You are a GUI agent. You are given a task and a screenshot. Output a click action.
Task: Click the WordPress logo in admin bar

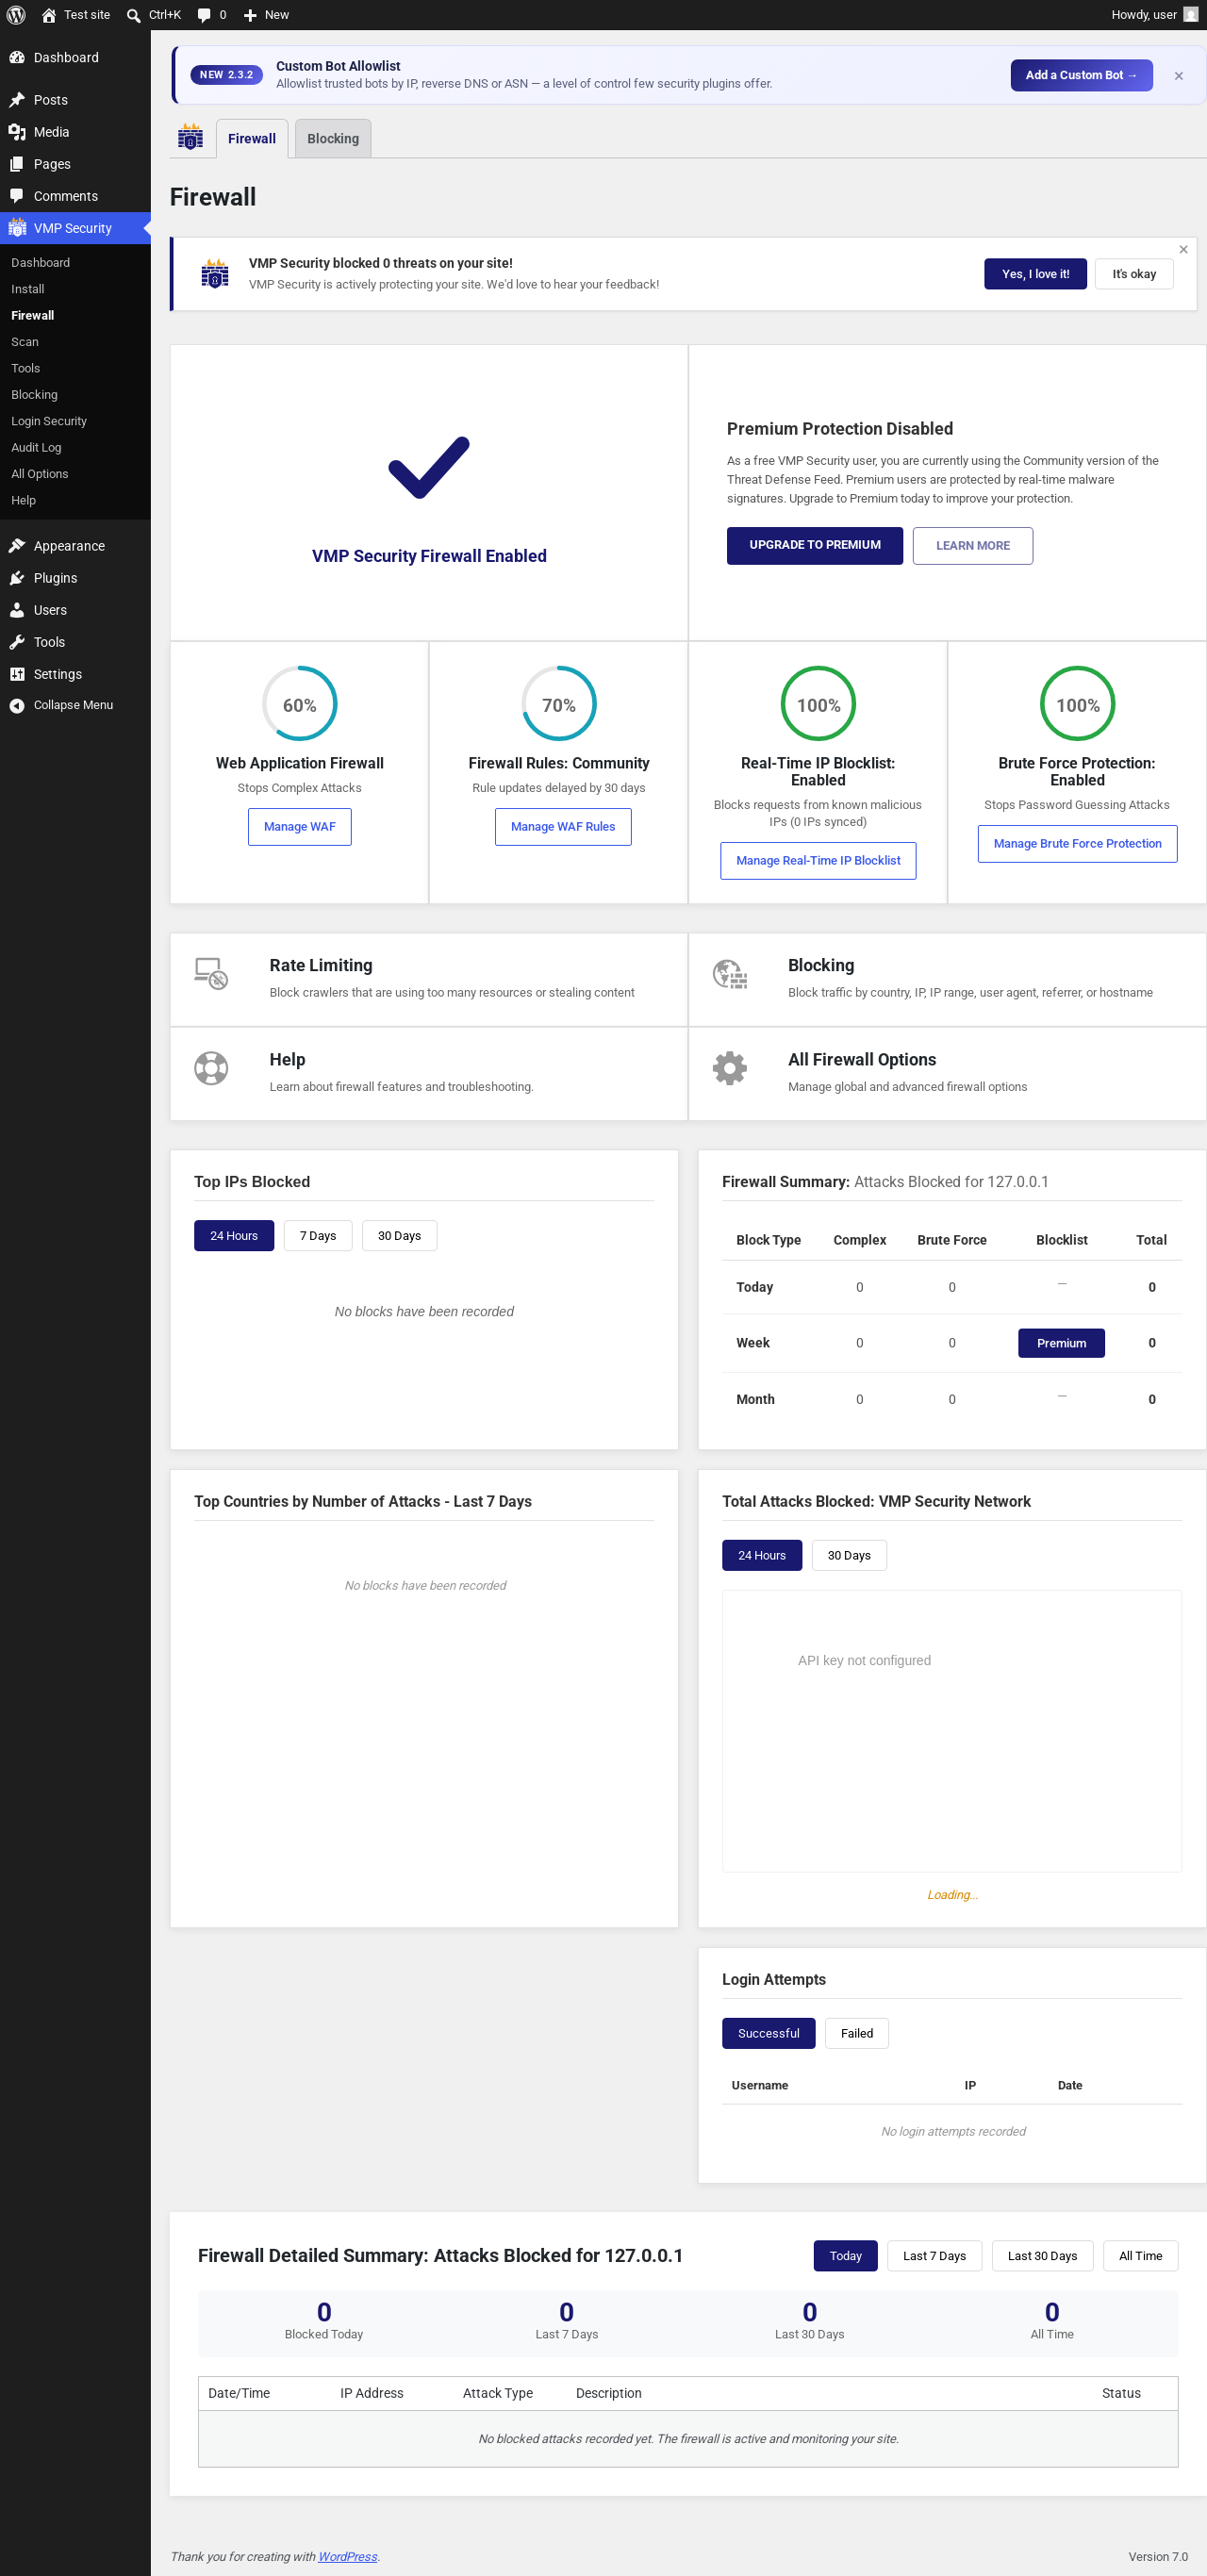click(x=16, y=15)
